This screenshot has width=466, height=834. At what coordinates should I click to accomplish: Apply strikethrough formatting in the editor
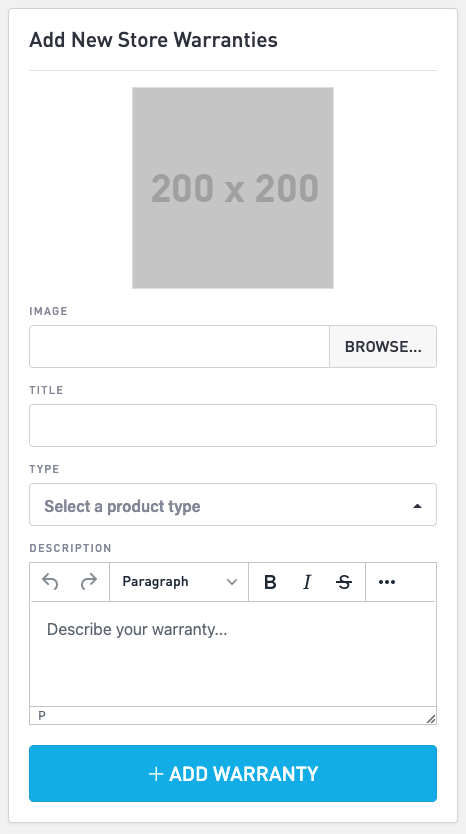click(x=344, y=582)
